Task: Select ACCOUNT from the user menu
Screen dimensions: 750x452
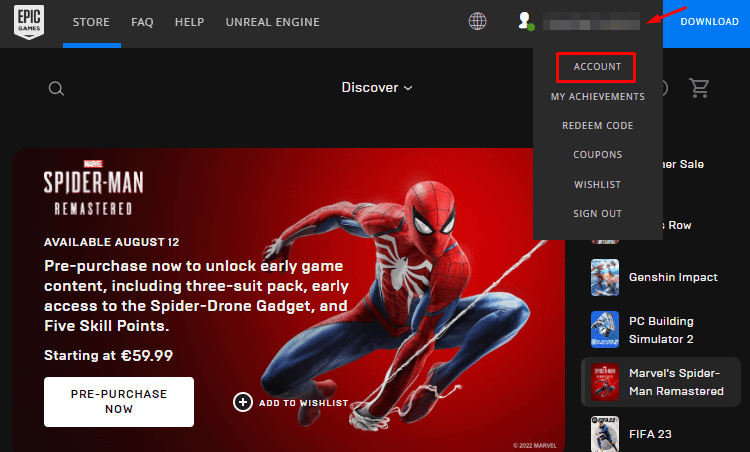Action: (596, 67)
